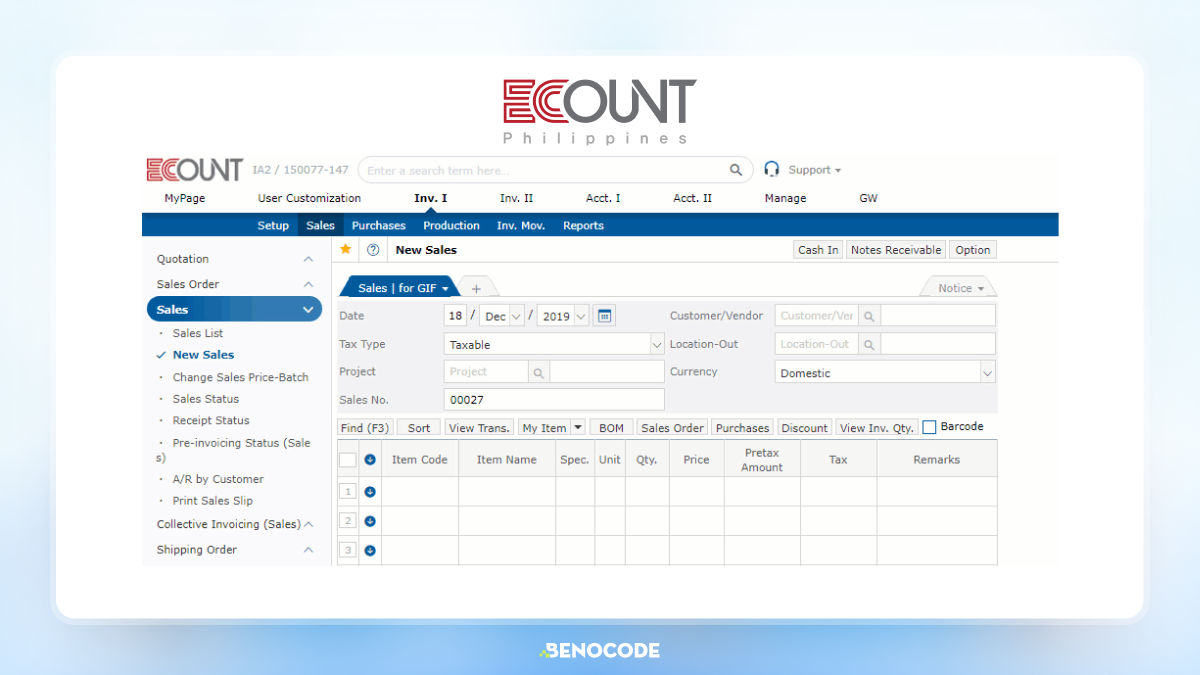
Task: Click the Customer/Vendor search magnifier
Action: [869, 316]
